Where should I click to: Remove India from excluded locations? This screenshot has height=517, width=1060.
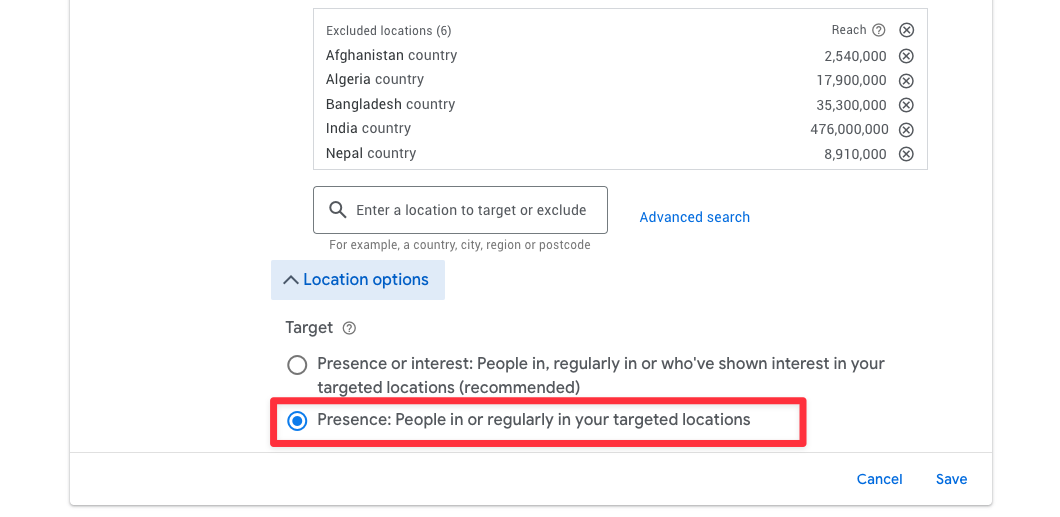coord(906,129)
